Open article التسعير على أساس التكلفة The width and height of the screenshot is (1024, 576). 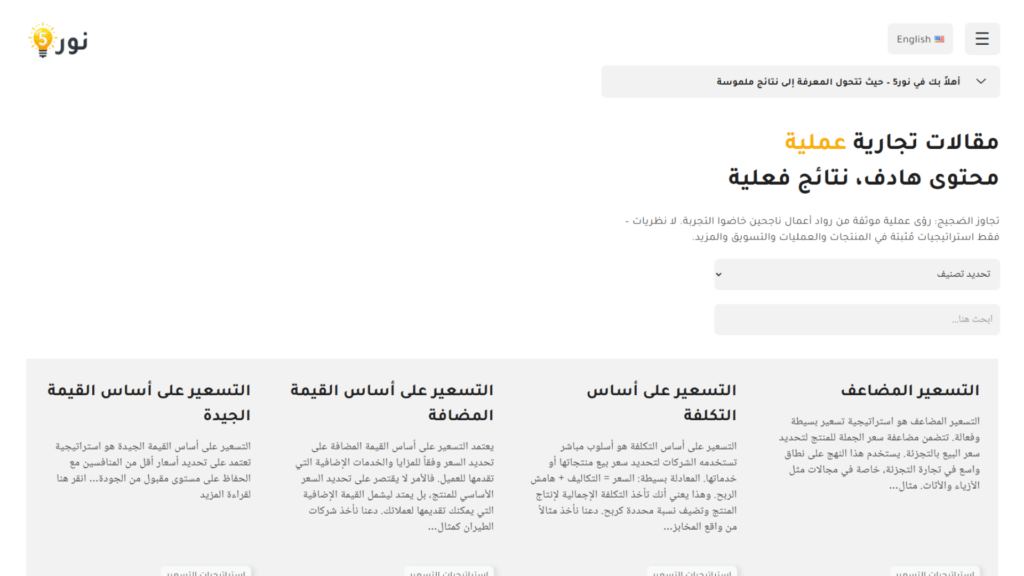[x=661, y=402]
